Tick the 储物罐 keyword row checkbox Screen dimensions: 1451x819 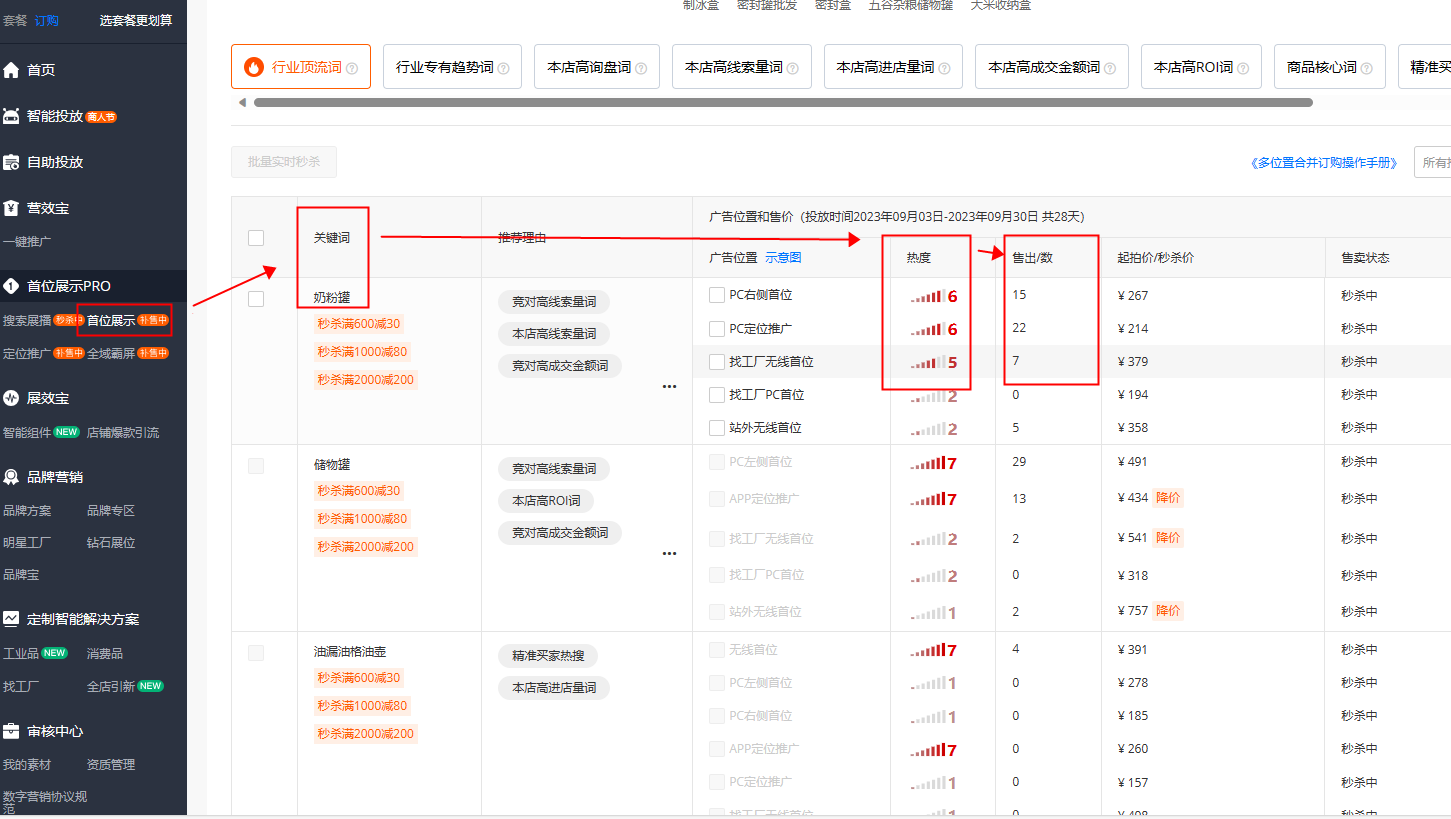256,466
